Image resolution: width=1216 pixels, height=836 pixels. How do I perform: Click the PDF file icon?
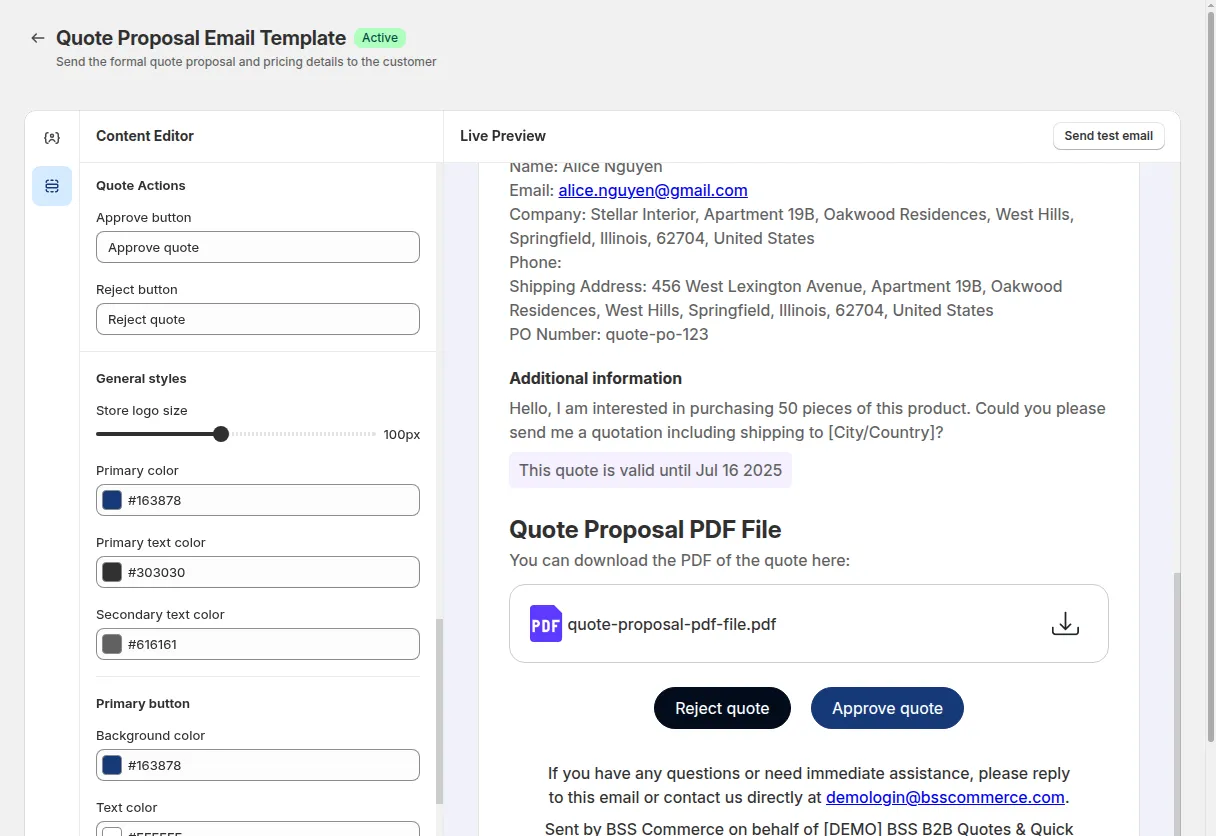(546, 624)
